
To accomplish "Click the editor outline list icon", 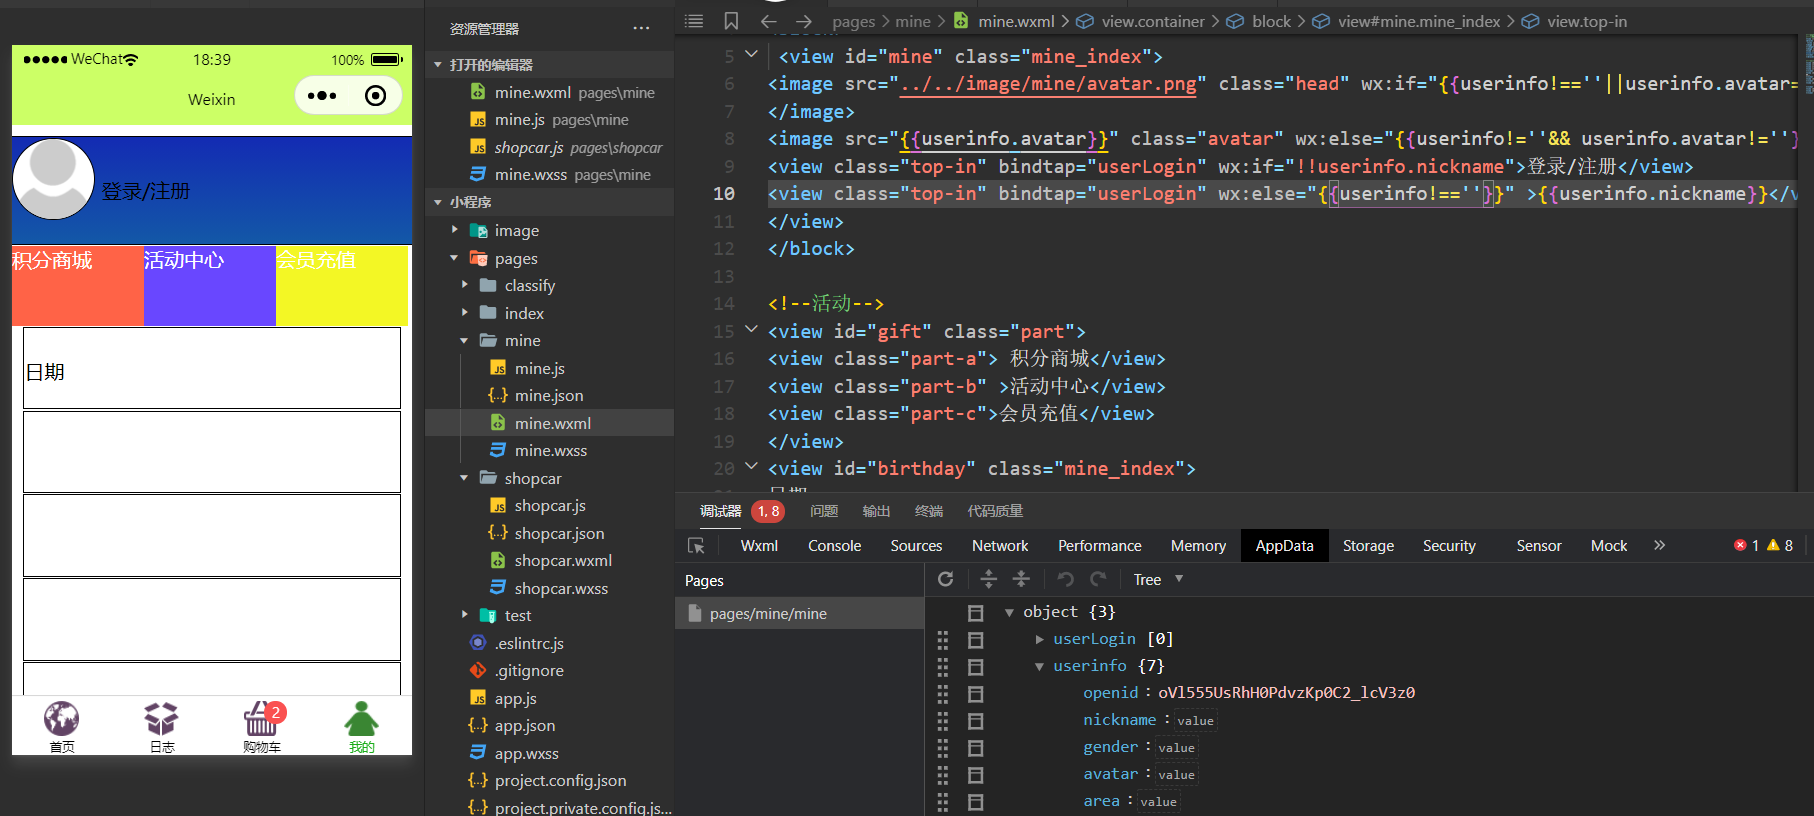I will pos(694,21).
